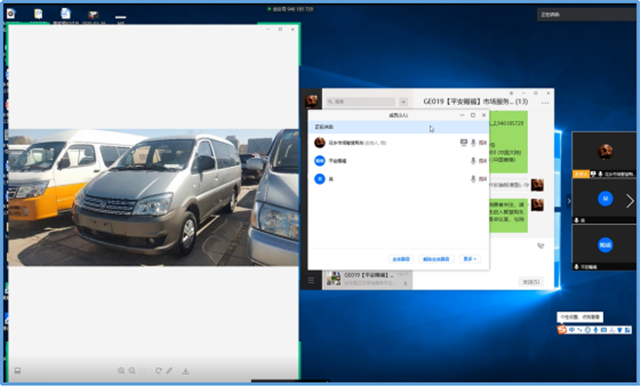Zoom in on the van photo

click(x=121, y=371)
